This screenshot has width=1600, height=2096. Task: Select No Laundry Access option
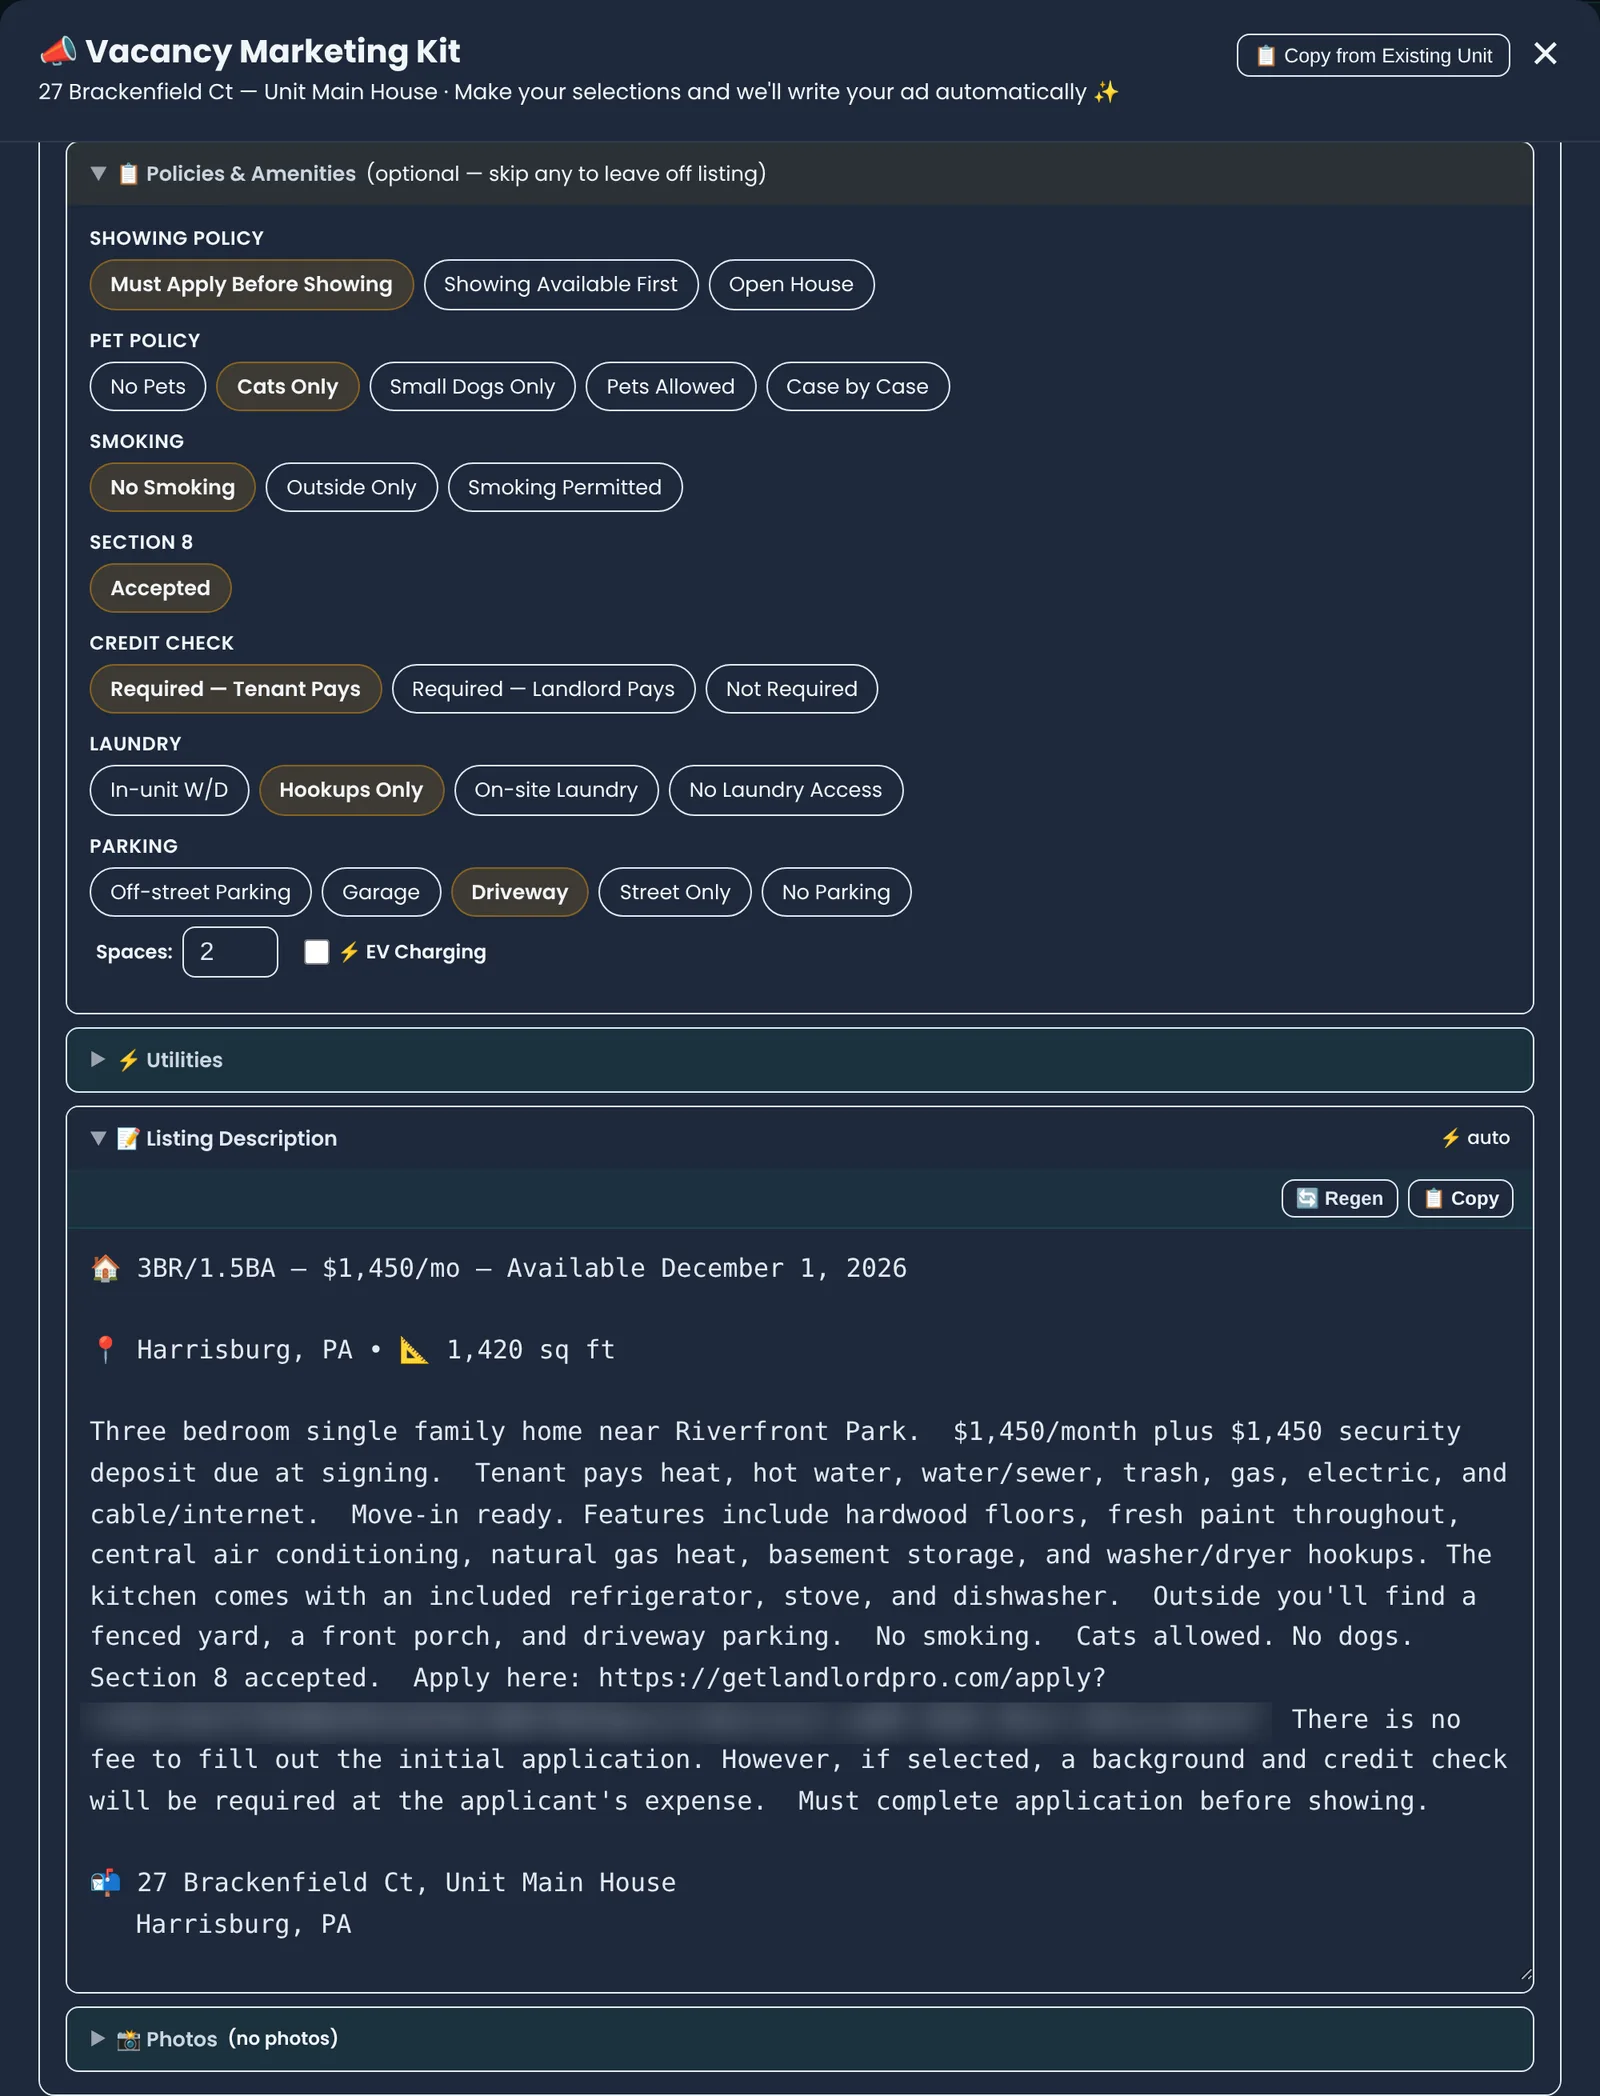[x=786, y=790]
